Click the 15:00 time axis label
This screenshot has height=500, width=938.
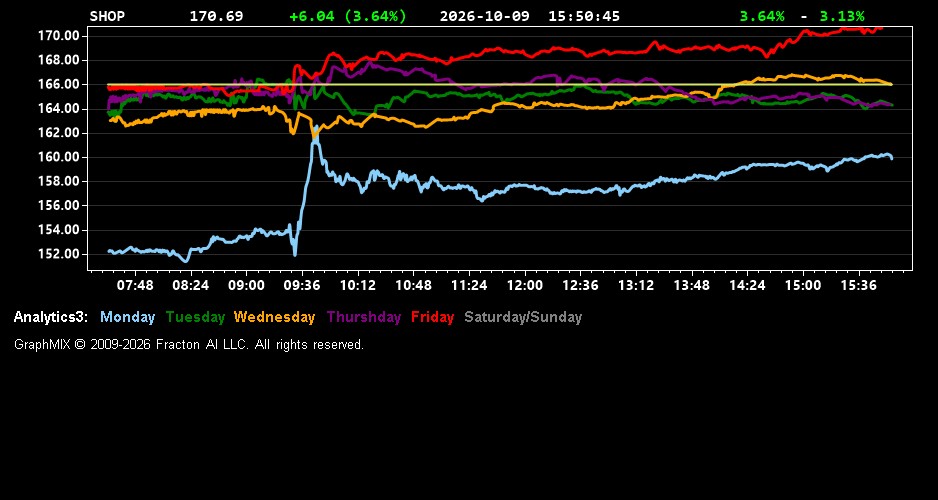(803, 286)
